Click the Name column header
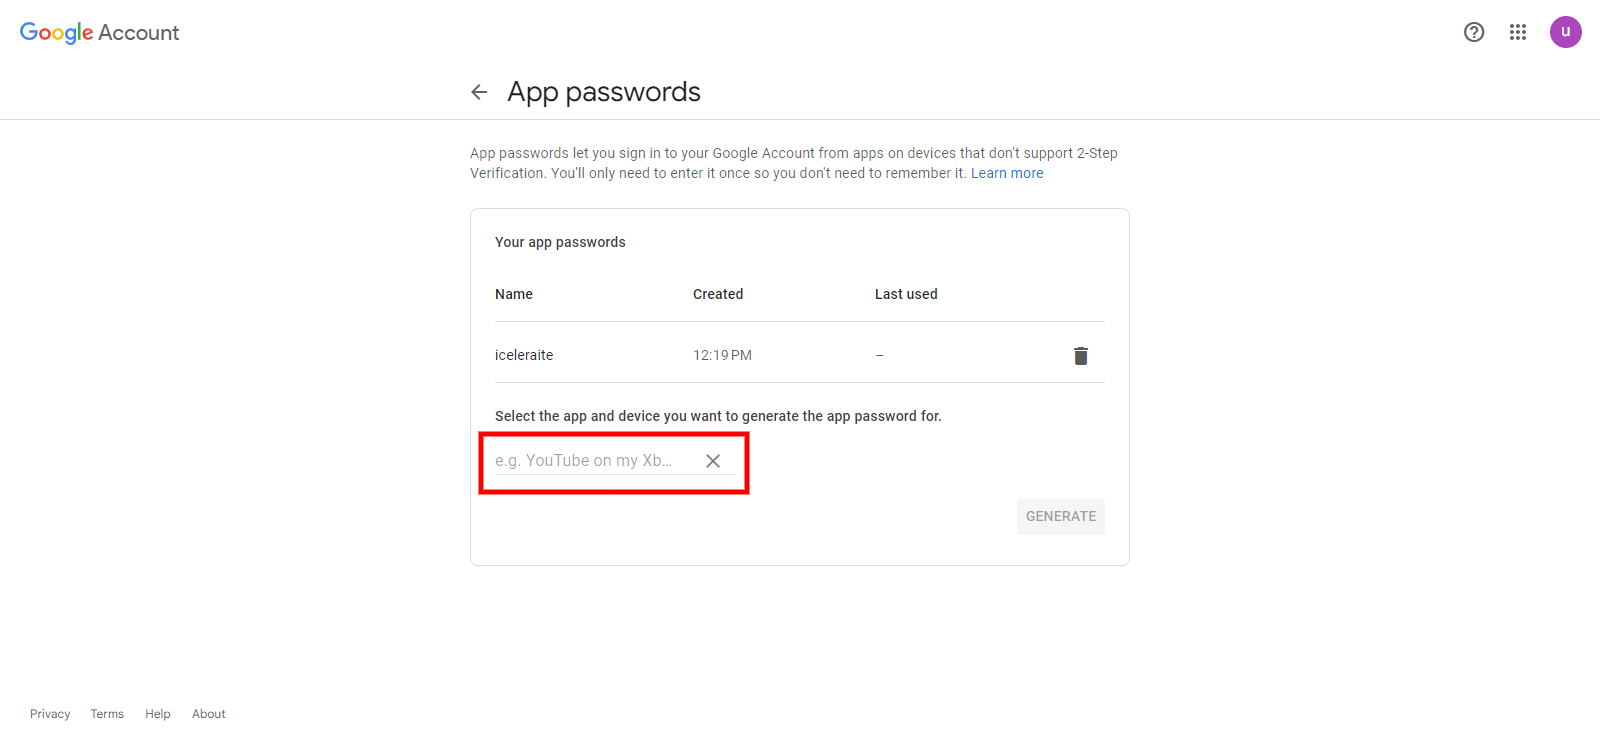Image resolution: width=1600 pixels, height=738 pixels. coord(514,294)
